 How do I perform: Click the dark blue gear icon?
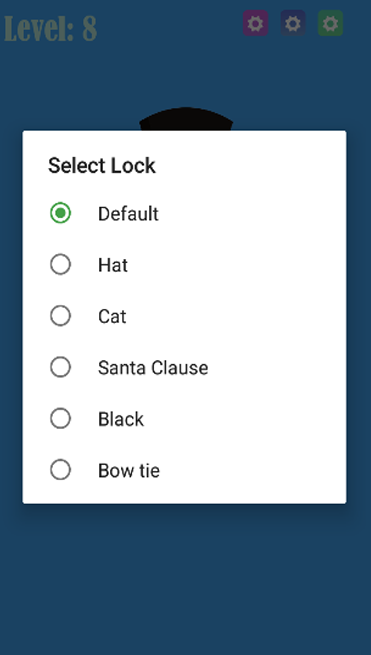(293, 23)
